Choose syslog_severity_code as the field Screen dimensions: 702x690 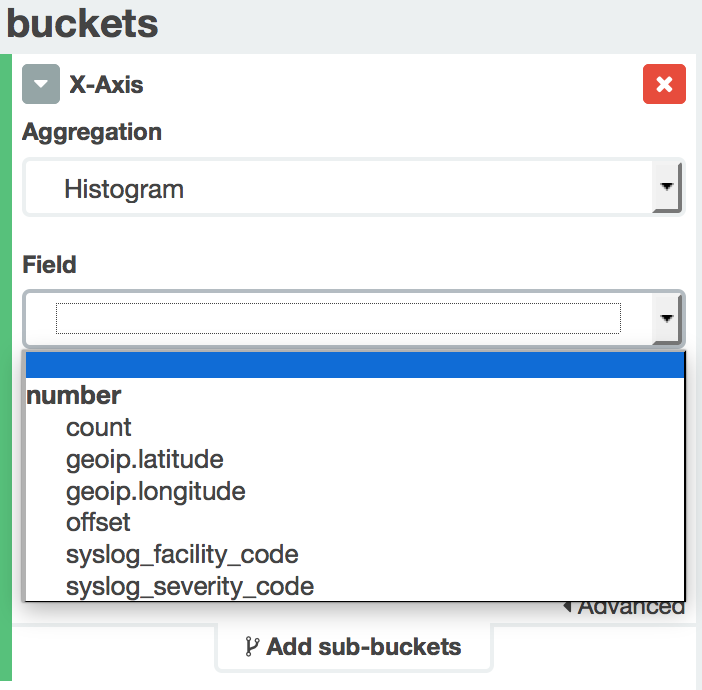click(x=190, y=586)
